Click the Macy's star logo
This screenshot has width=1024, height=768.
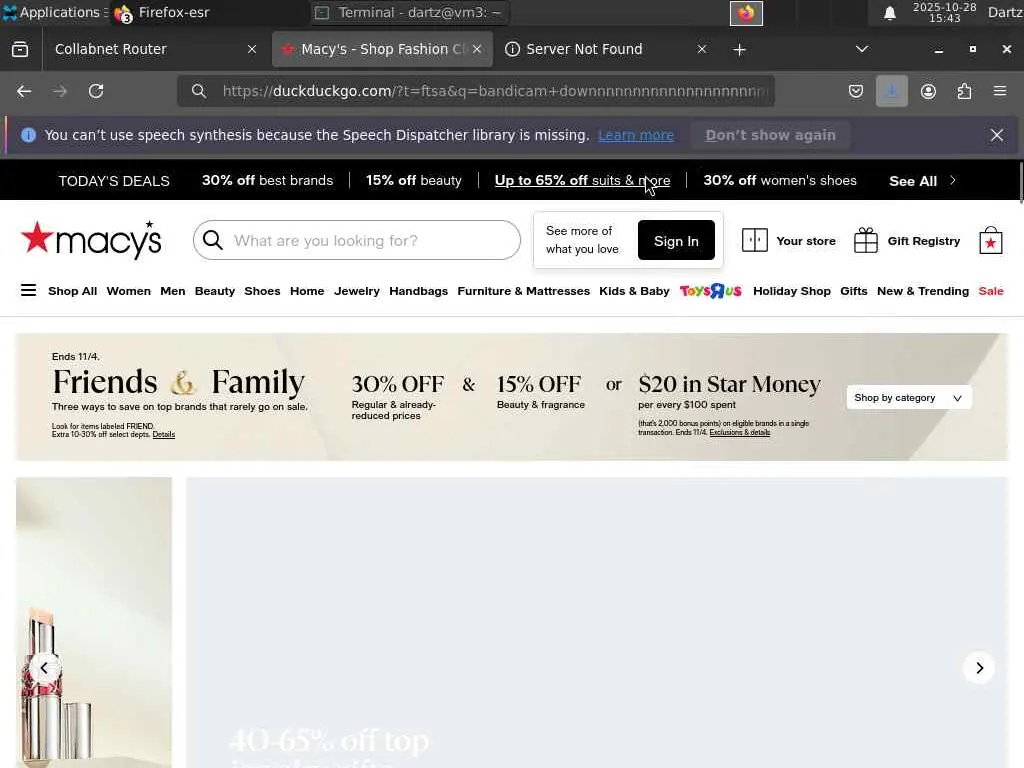click(91, 240)
